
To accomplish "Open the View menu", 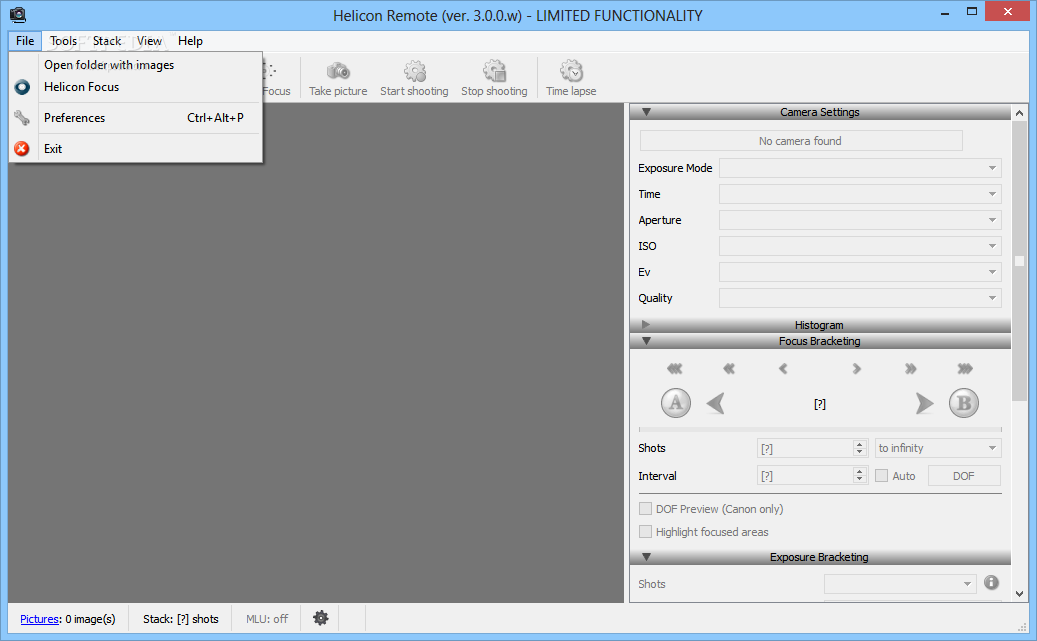I will click(149, 41).
